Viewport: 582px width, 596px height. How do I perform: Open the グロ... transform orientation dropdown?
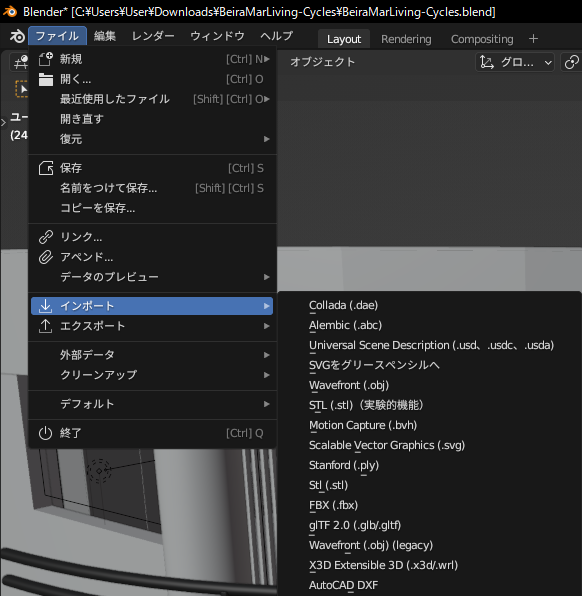[x=515, y=62]
